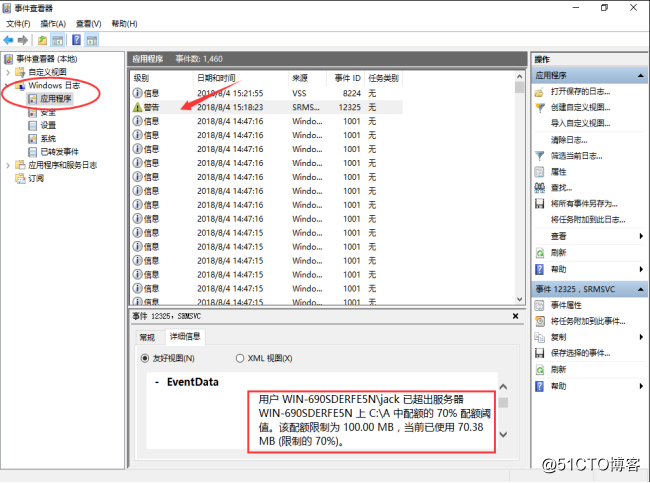Sort events by 事件 ID column header

[x=345, y=78]
